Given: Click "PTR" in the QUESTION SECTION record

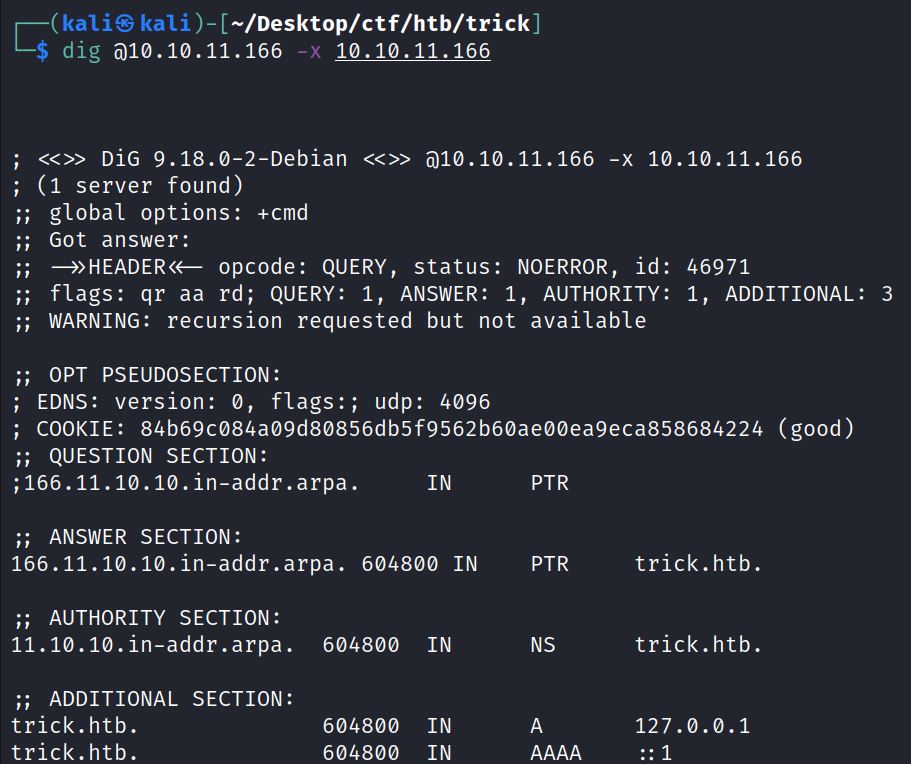Looking at the screenshot, I should click(x=550, y=483).
